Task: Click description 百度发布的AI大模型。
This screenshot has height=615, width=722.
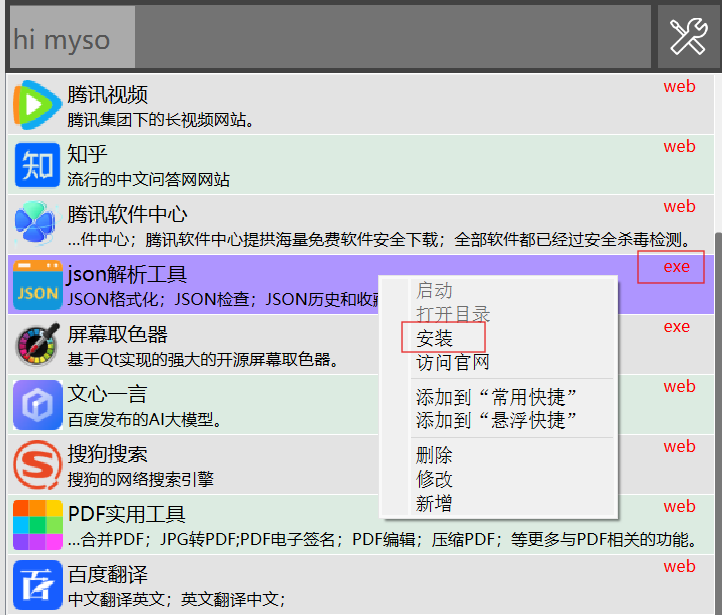Action: coord(145,419)
